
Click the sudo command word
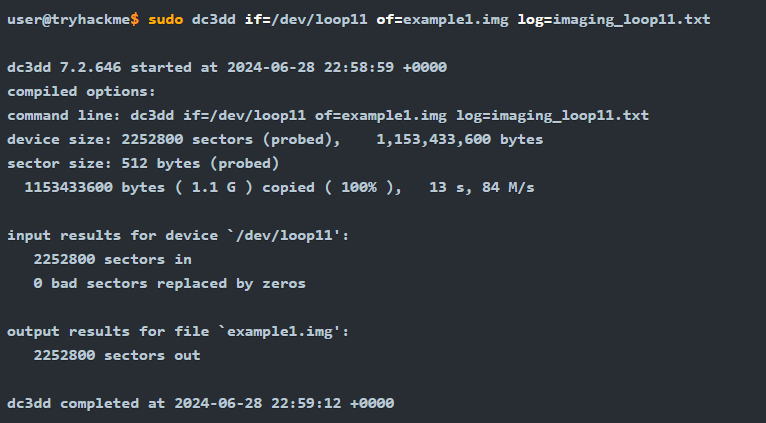pyautogui.click(x=166, y=20)
